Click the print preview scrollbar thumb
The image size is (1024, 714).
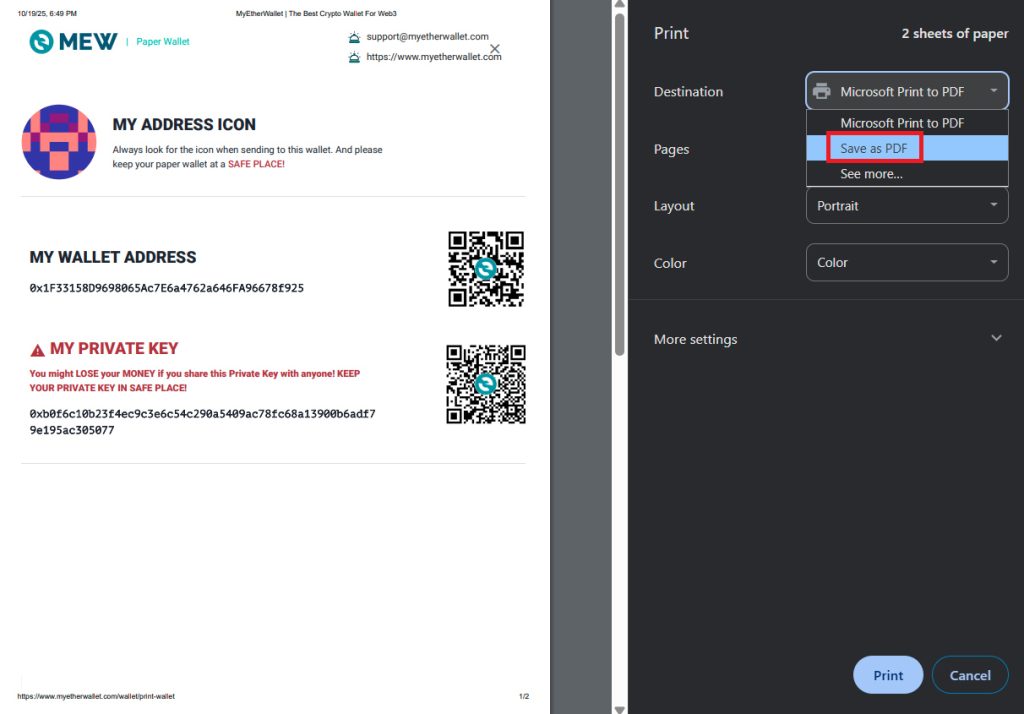point(619,180)
